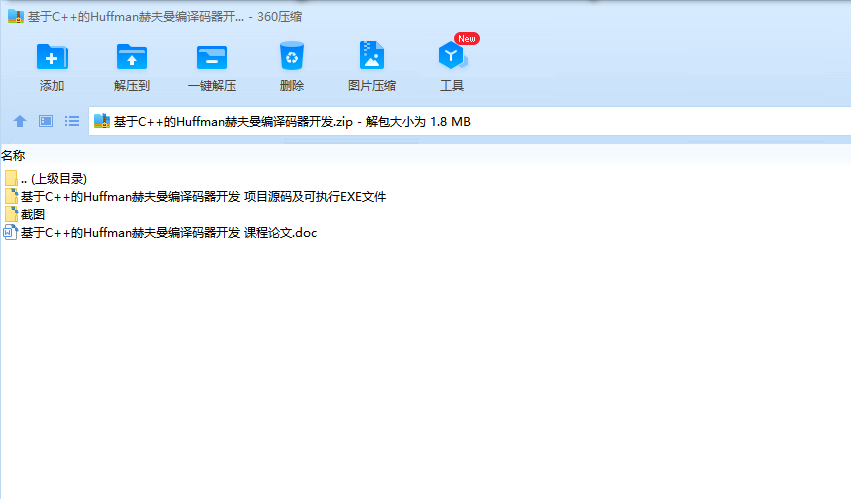
Task: Click the Word document icon of 课程论文.doc
Action: coord(10,232)
